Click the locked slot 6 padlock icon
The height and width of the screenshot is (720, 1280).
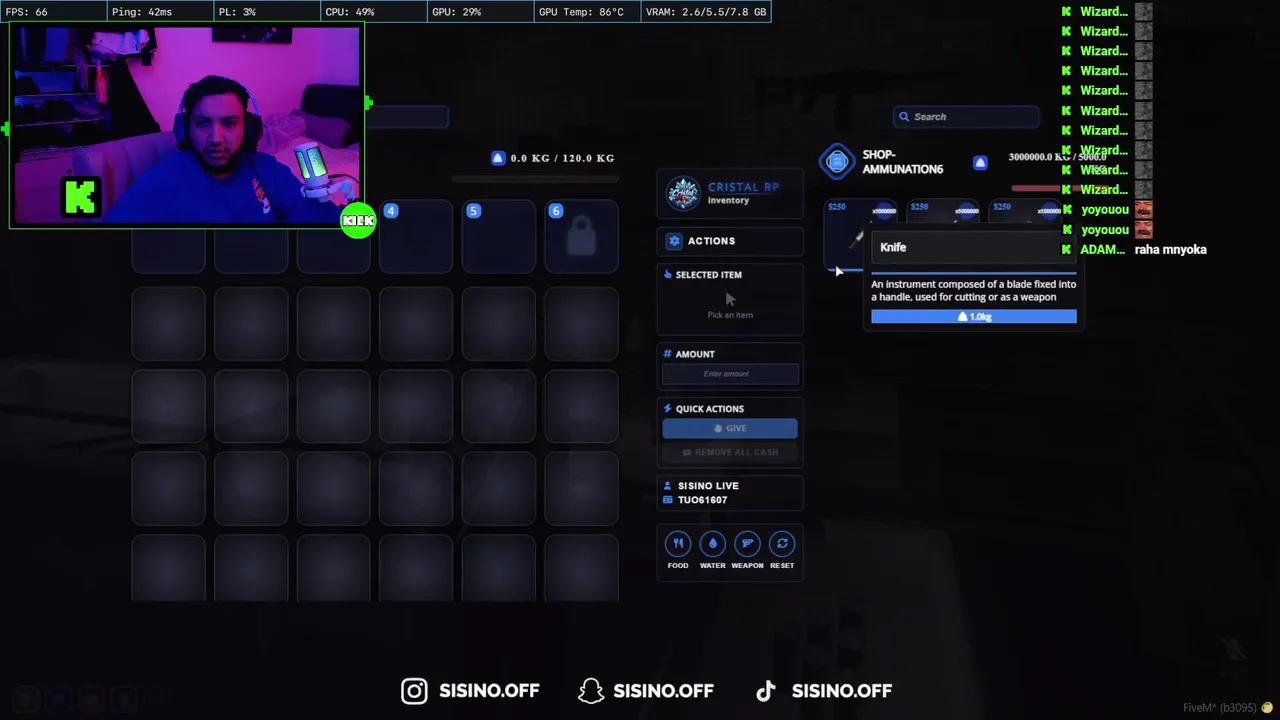coord(582,238)
